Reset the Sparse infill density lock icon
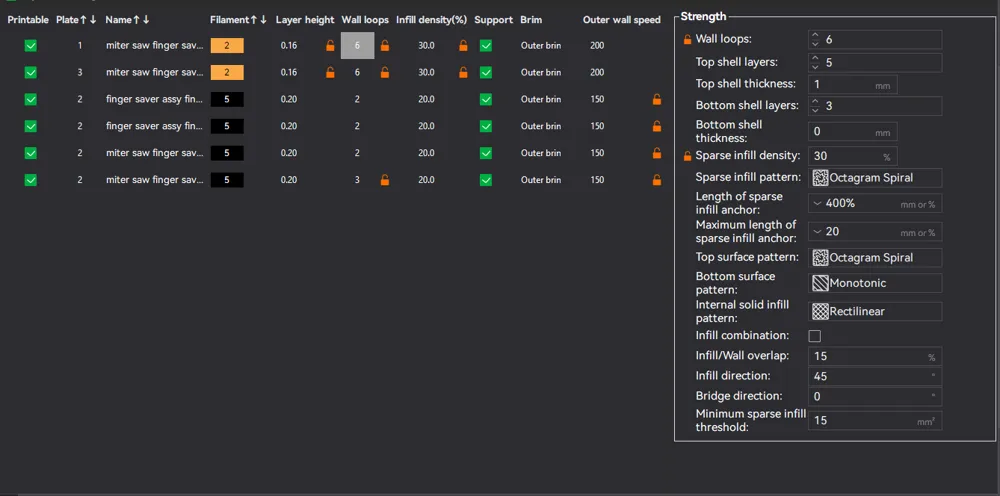 [x=688, y=156]
